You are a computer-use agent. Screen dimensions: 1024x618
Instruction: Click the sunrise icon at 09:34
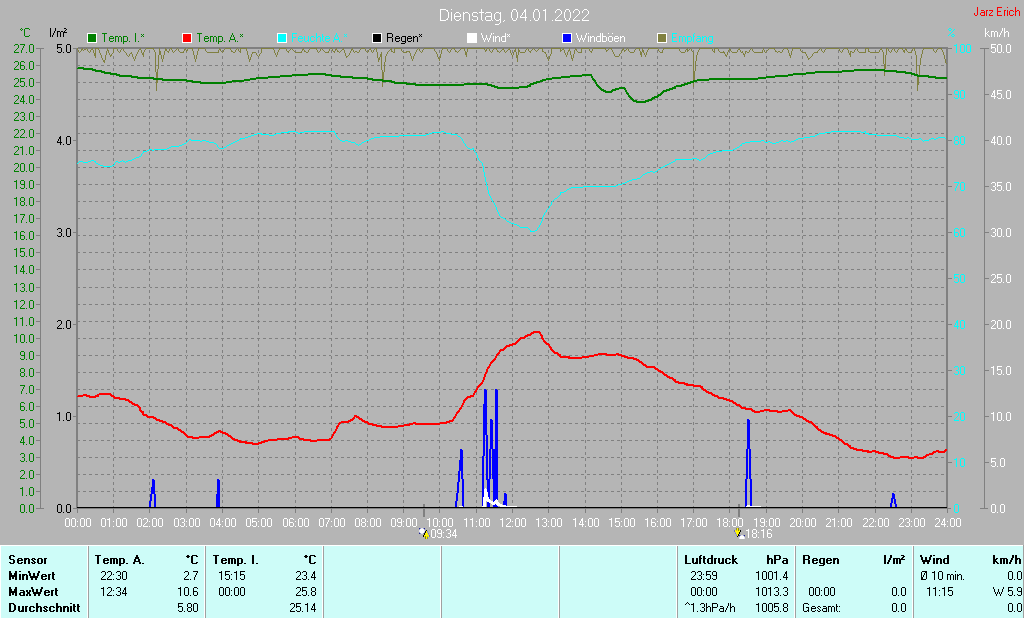[425, 534]
